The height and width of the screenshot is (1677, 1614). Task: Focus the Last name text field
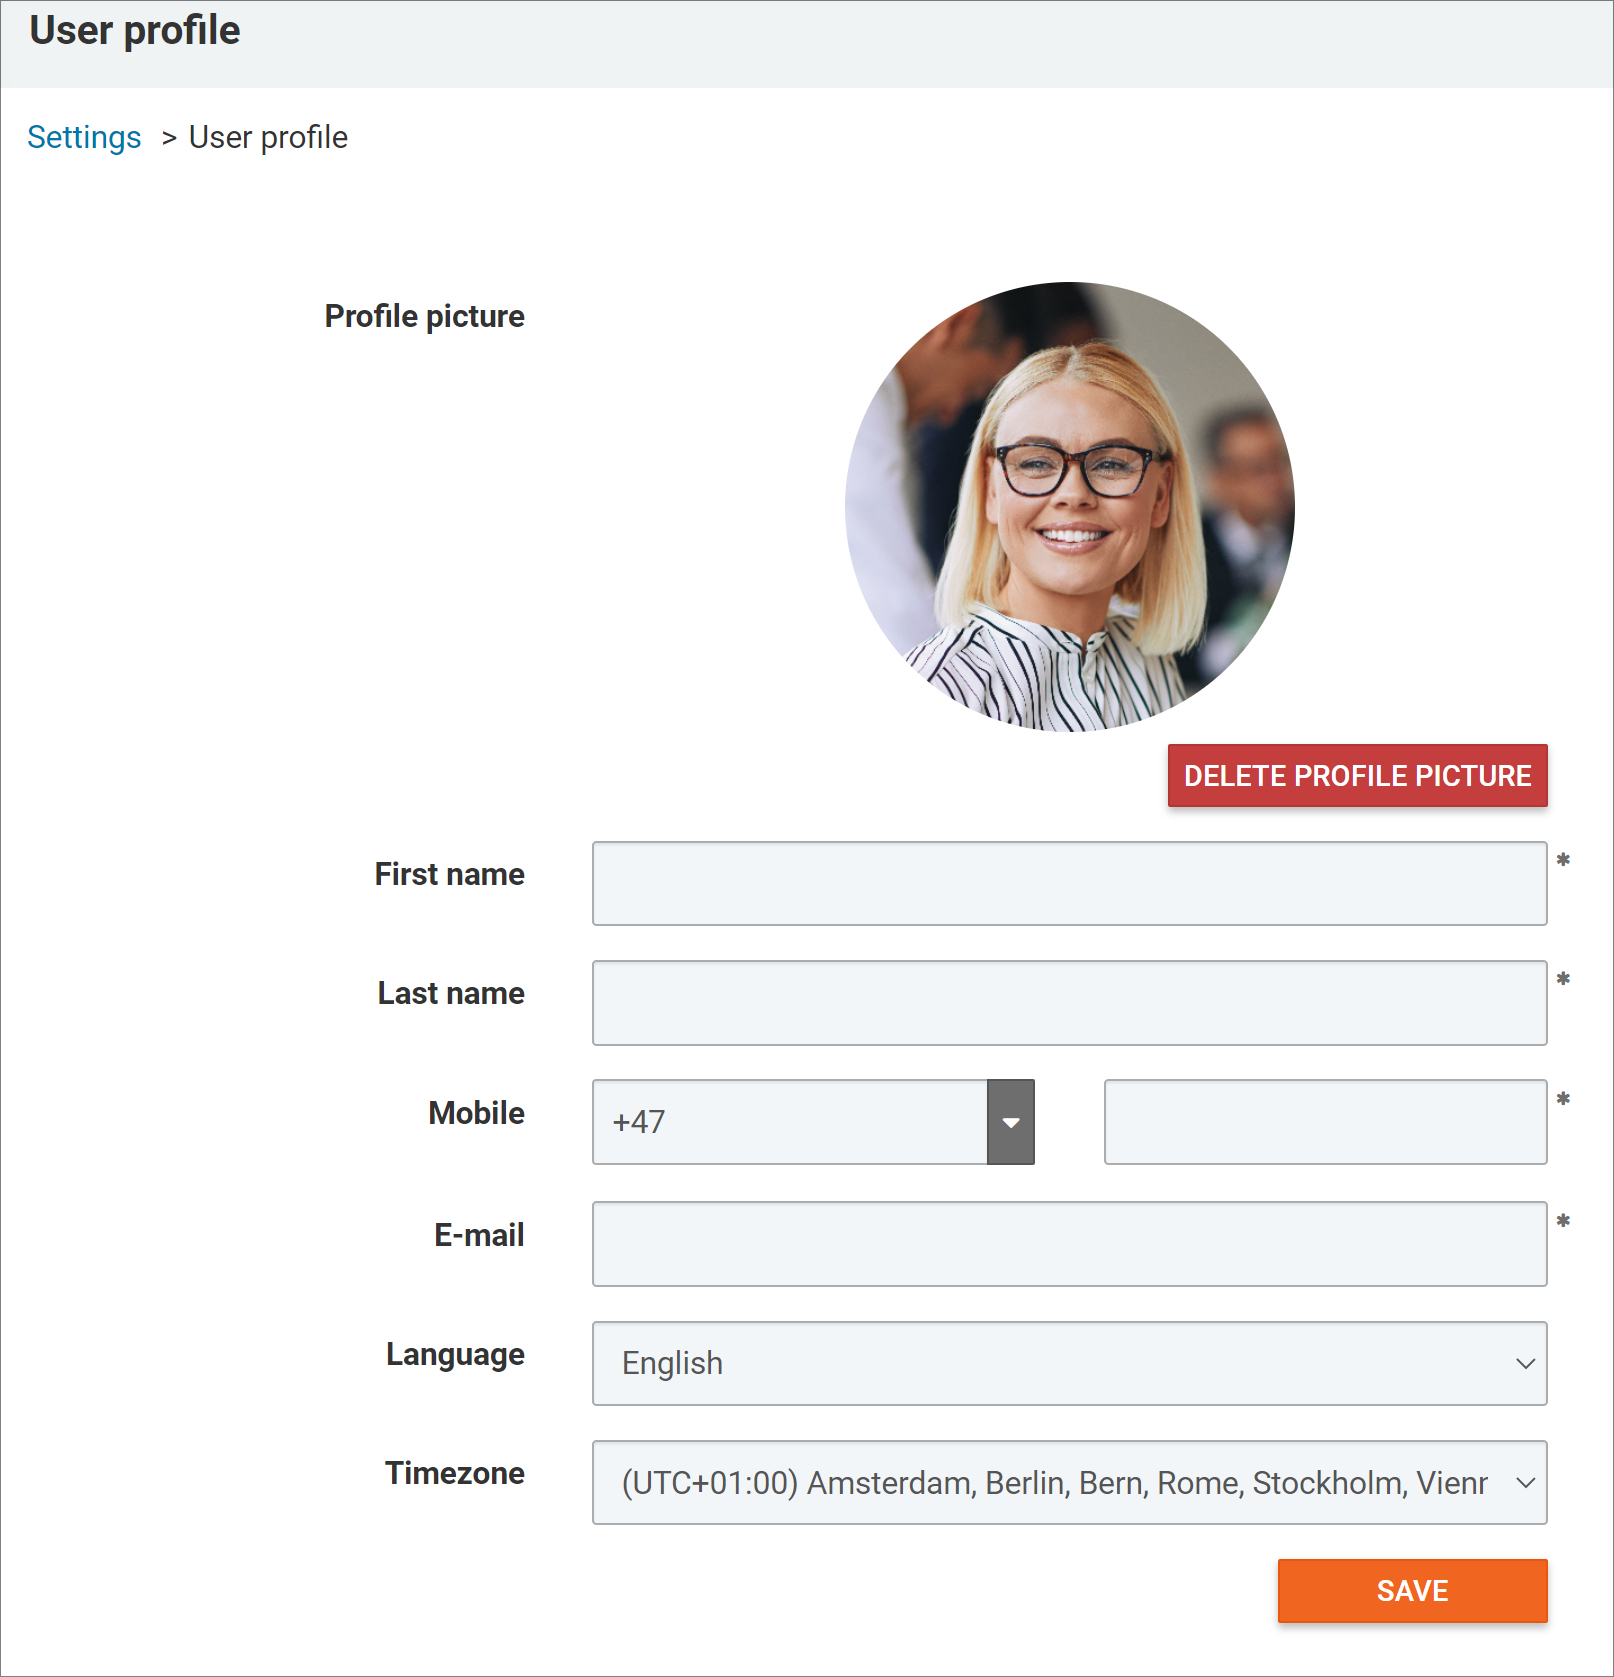(1069, 1003)
